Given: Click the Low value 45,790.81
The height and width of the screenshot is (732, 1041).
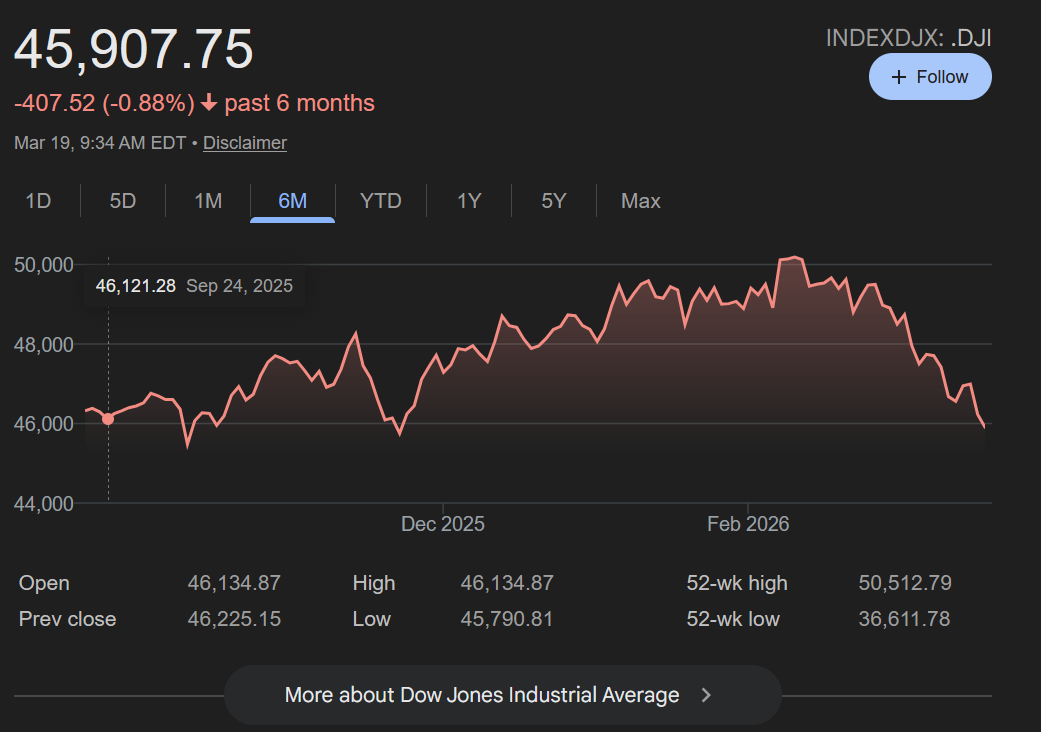Looking at the screenshot, I should coord(507,619).
